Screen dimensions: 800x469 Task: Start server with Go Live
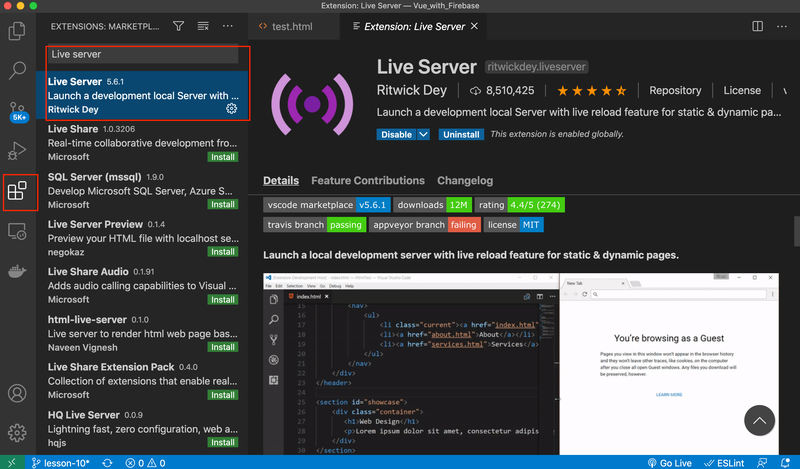click(669, 463)
